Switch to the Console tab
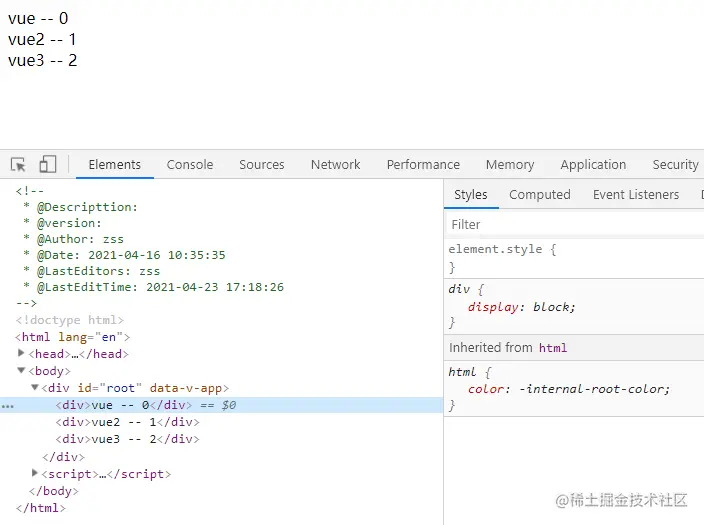704x525 pixels. (x=190, y=165)
